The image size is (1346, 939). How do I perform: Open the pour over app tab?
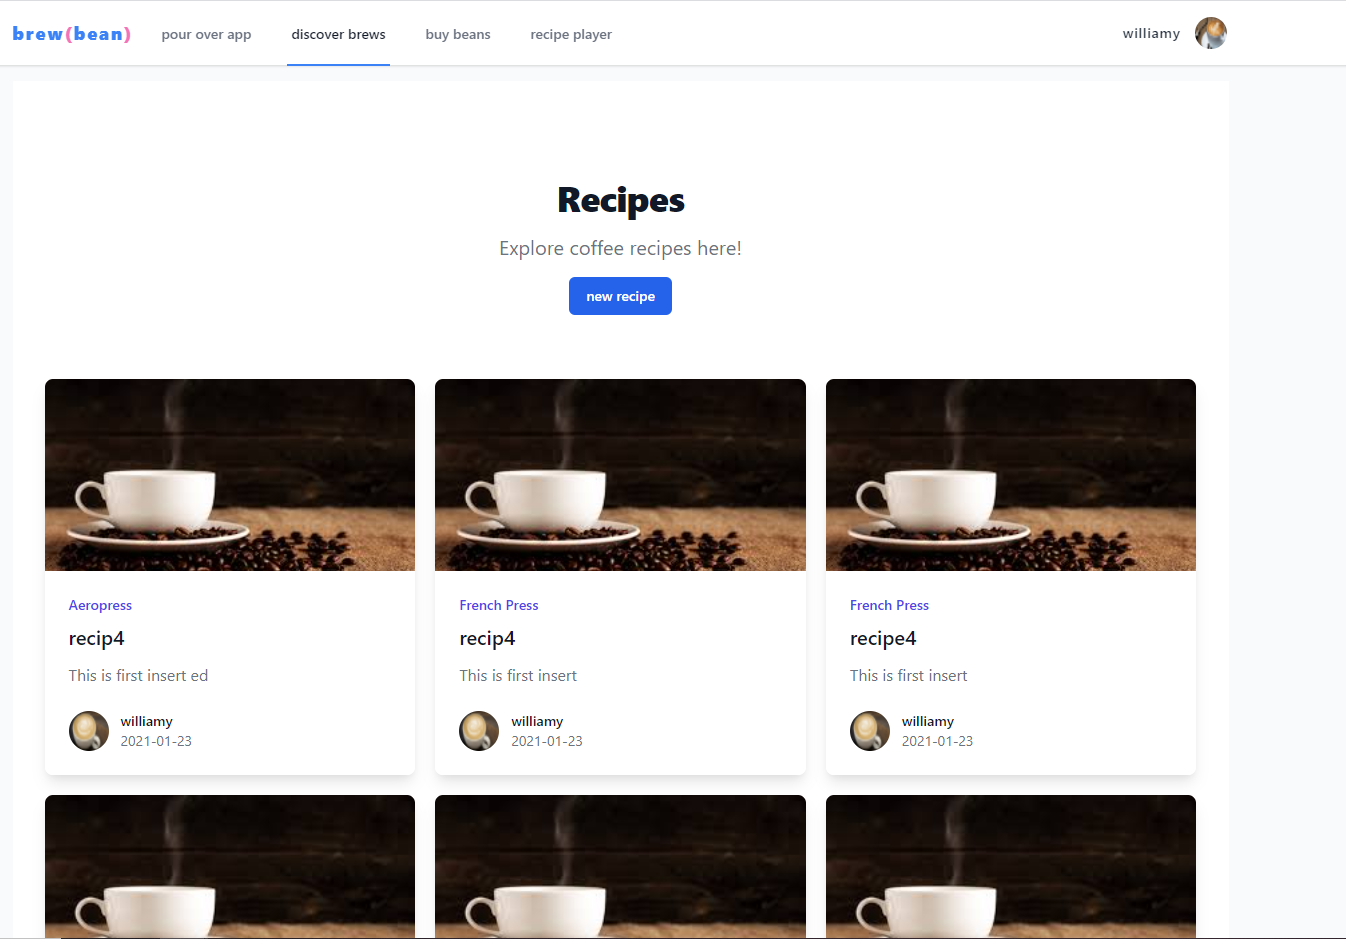coord(206,34)
